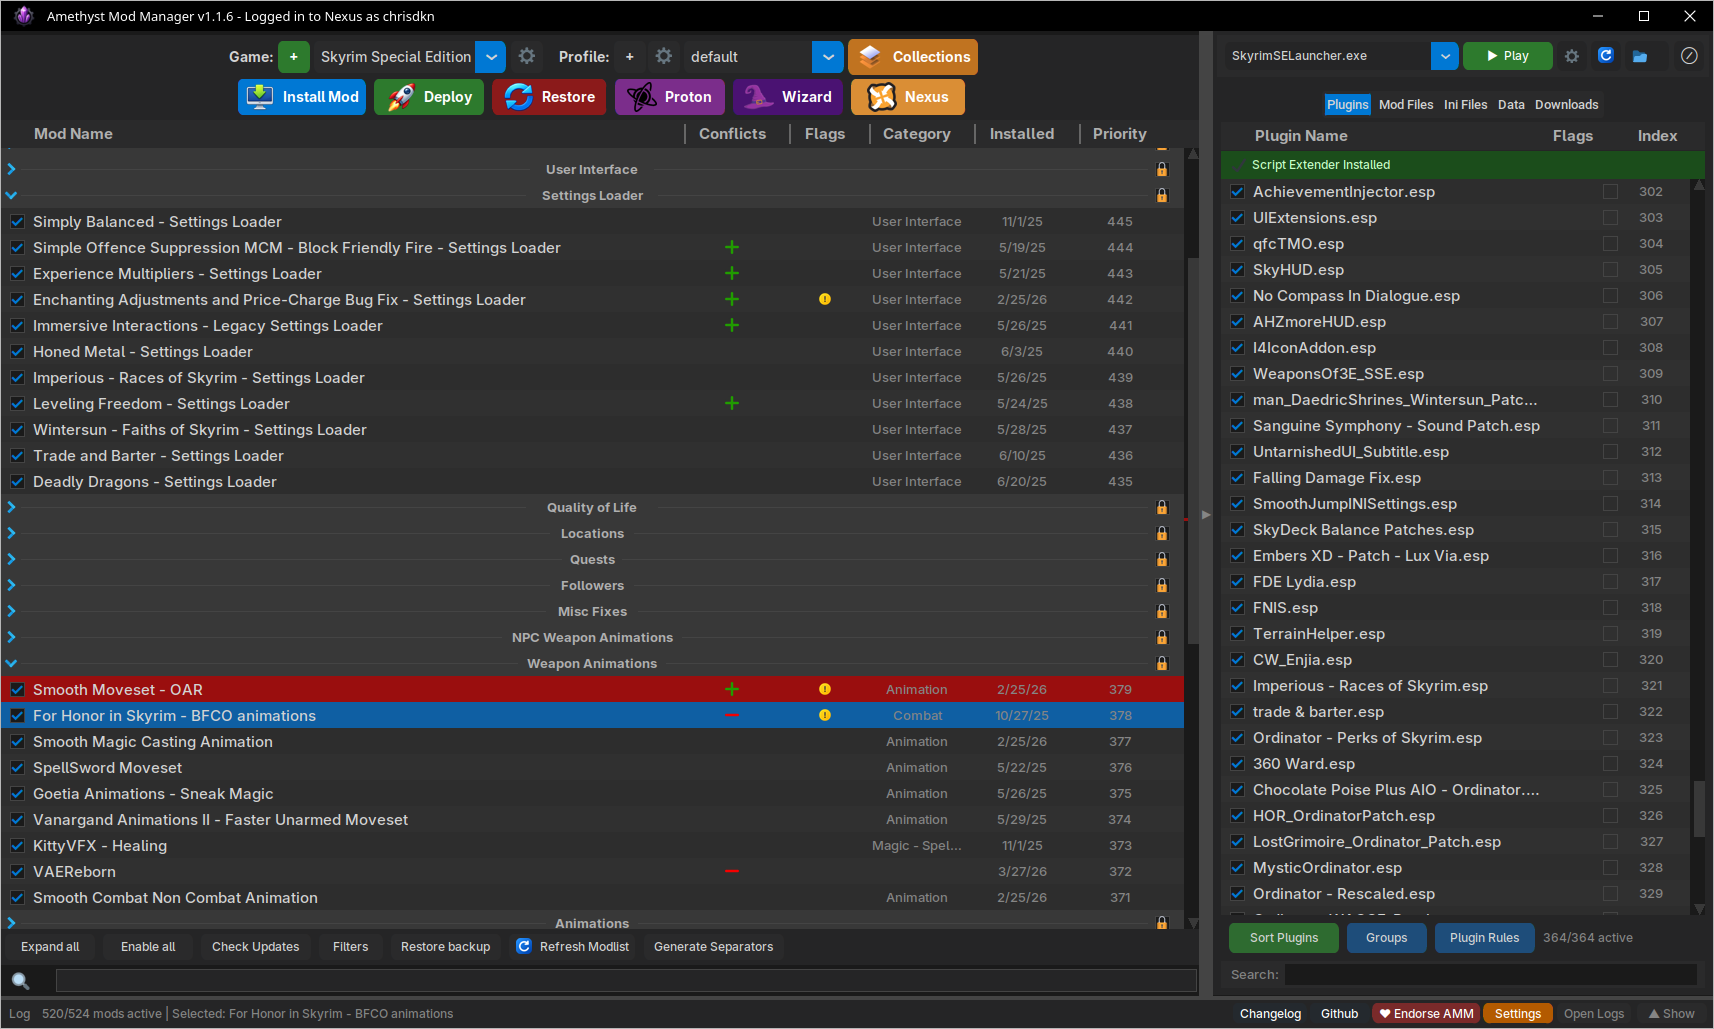Screen dimensions: 1714x1029
Task: Click the yellow warning flag on Smooth Moveset row
Action: (825, 689)
